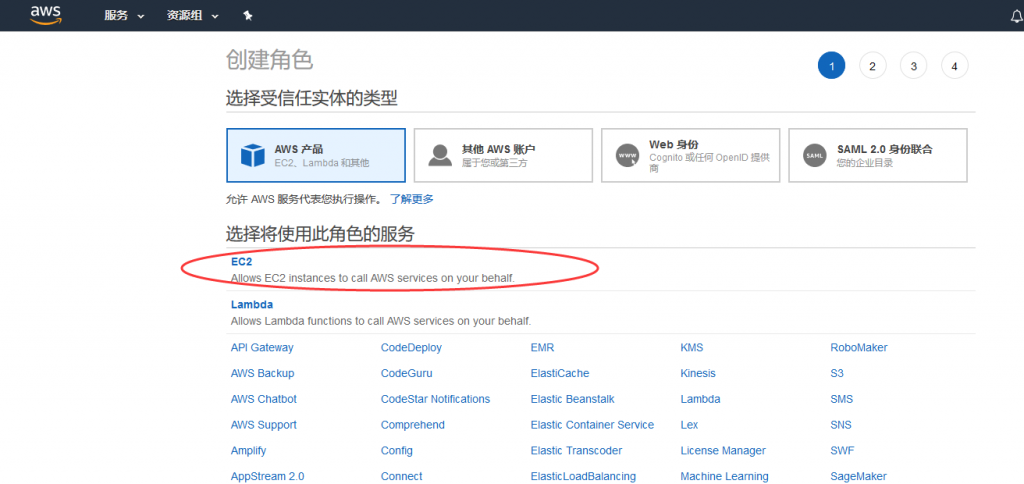The image size is (1024, 484).
Task: Select ElasticLoadBalancing service
Action: [583, 476]
